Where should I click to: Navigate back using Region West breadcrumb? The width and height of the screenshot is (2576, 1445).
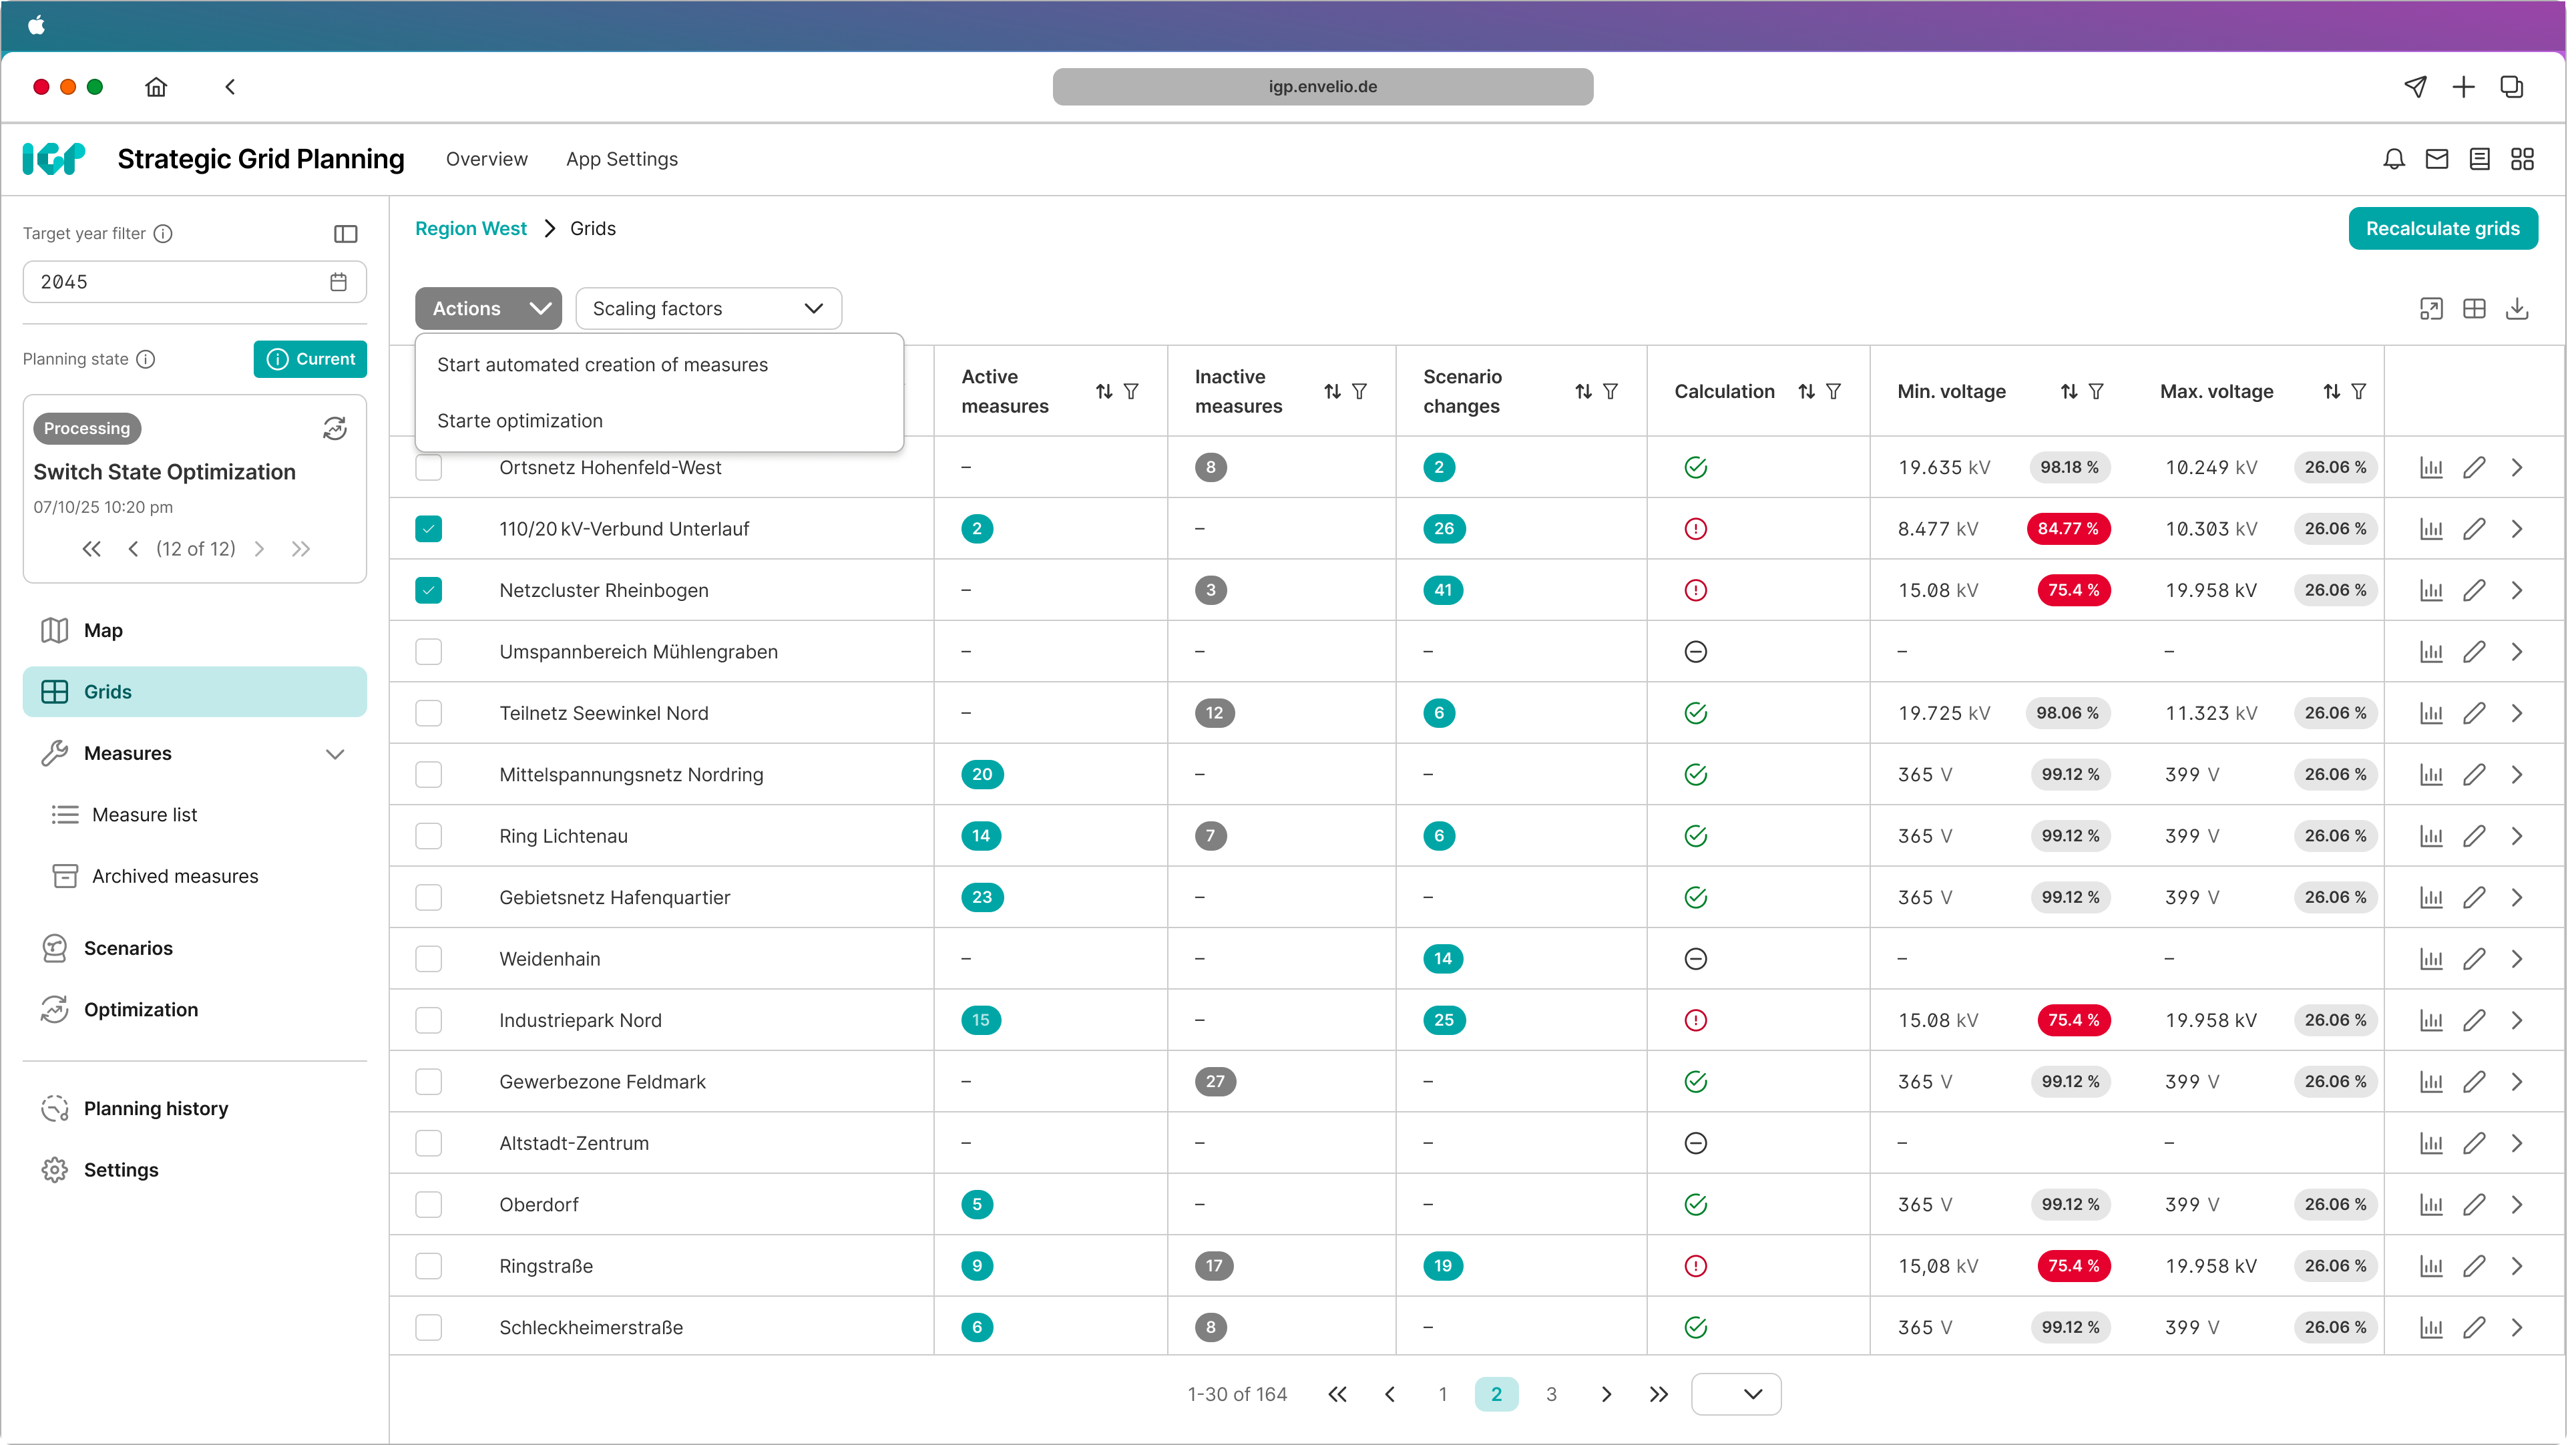470,228
